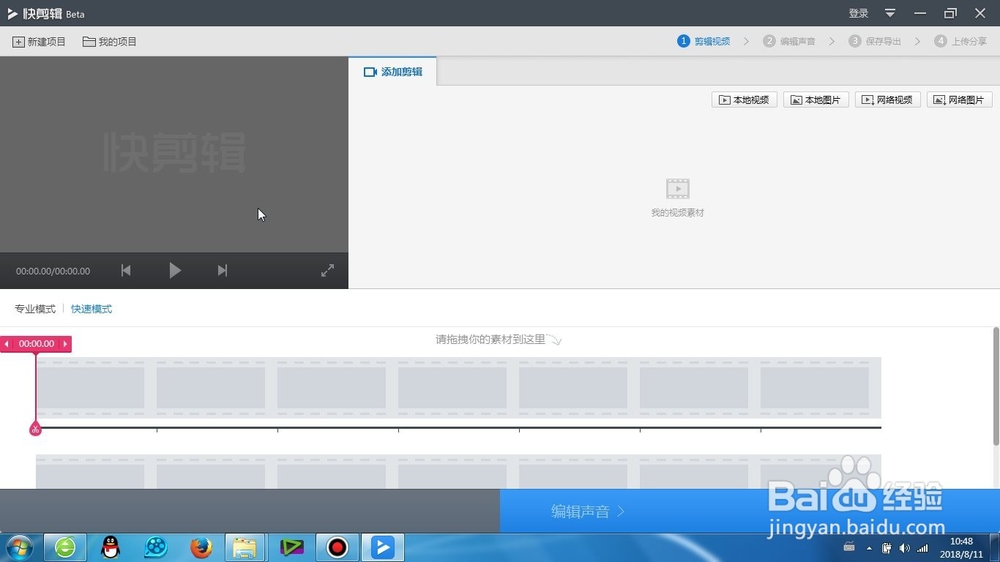This screenshot has width=1000, height=562.
Task: Go to step 2 编辑声音
Action: 789,41
